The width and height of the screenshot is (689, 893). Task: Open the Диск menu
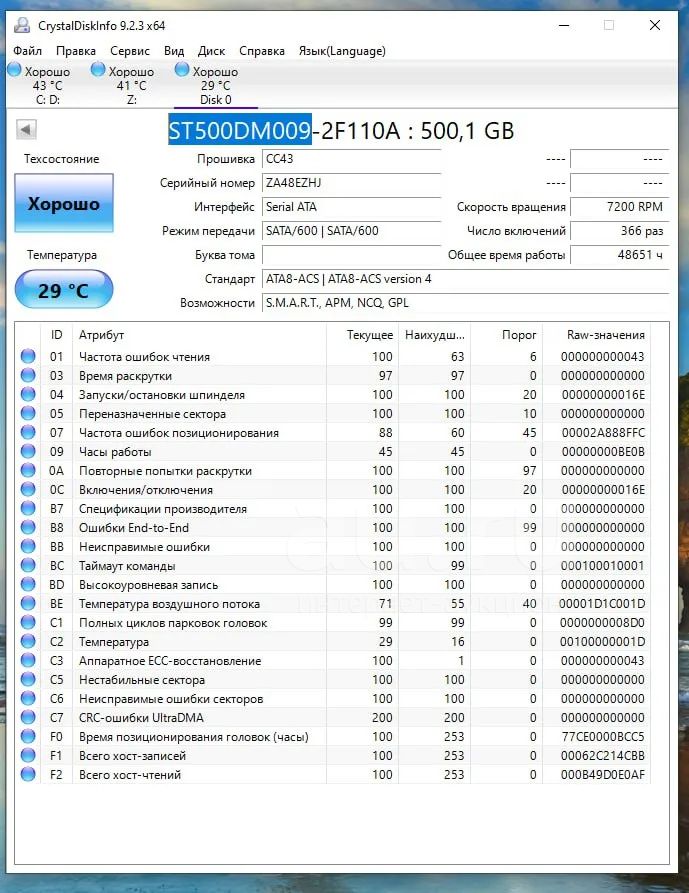coord(211,51)
